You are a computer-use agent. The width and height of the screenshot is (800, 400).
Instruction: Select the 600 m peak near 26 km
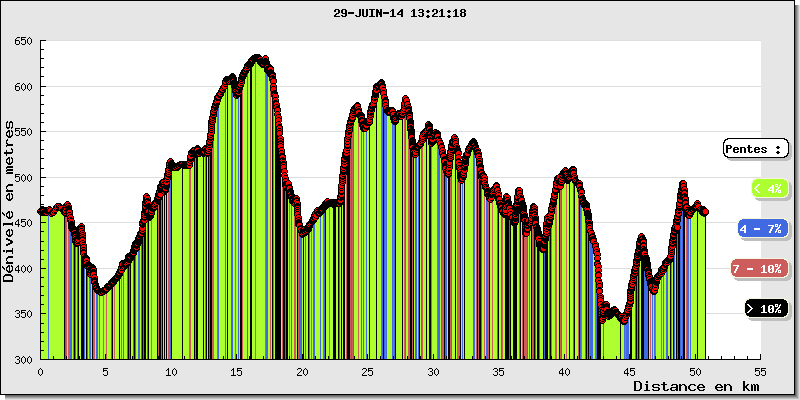tap(380, 85)
